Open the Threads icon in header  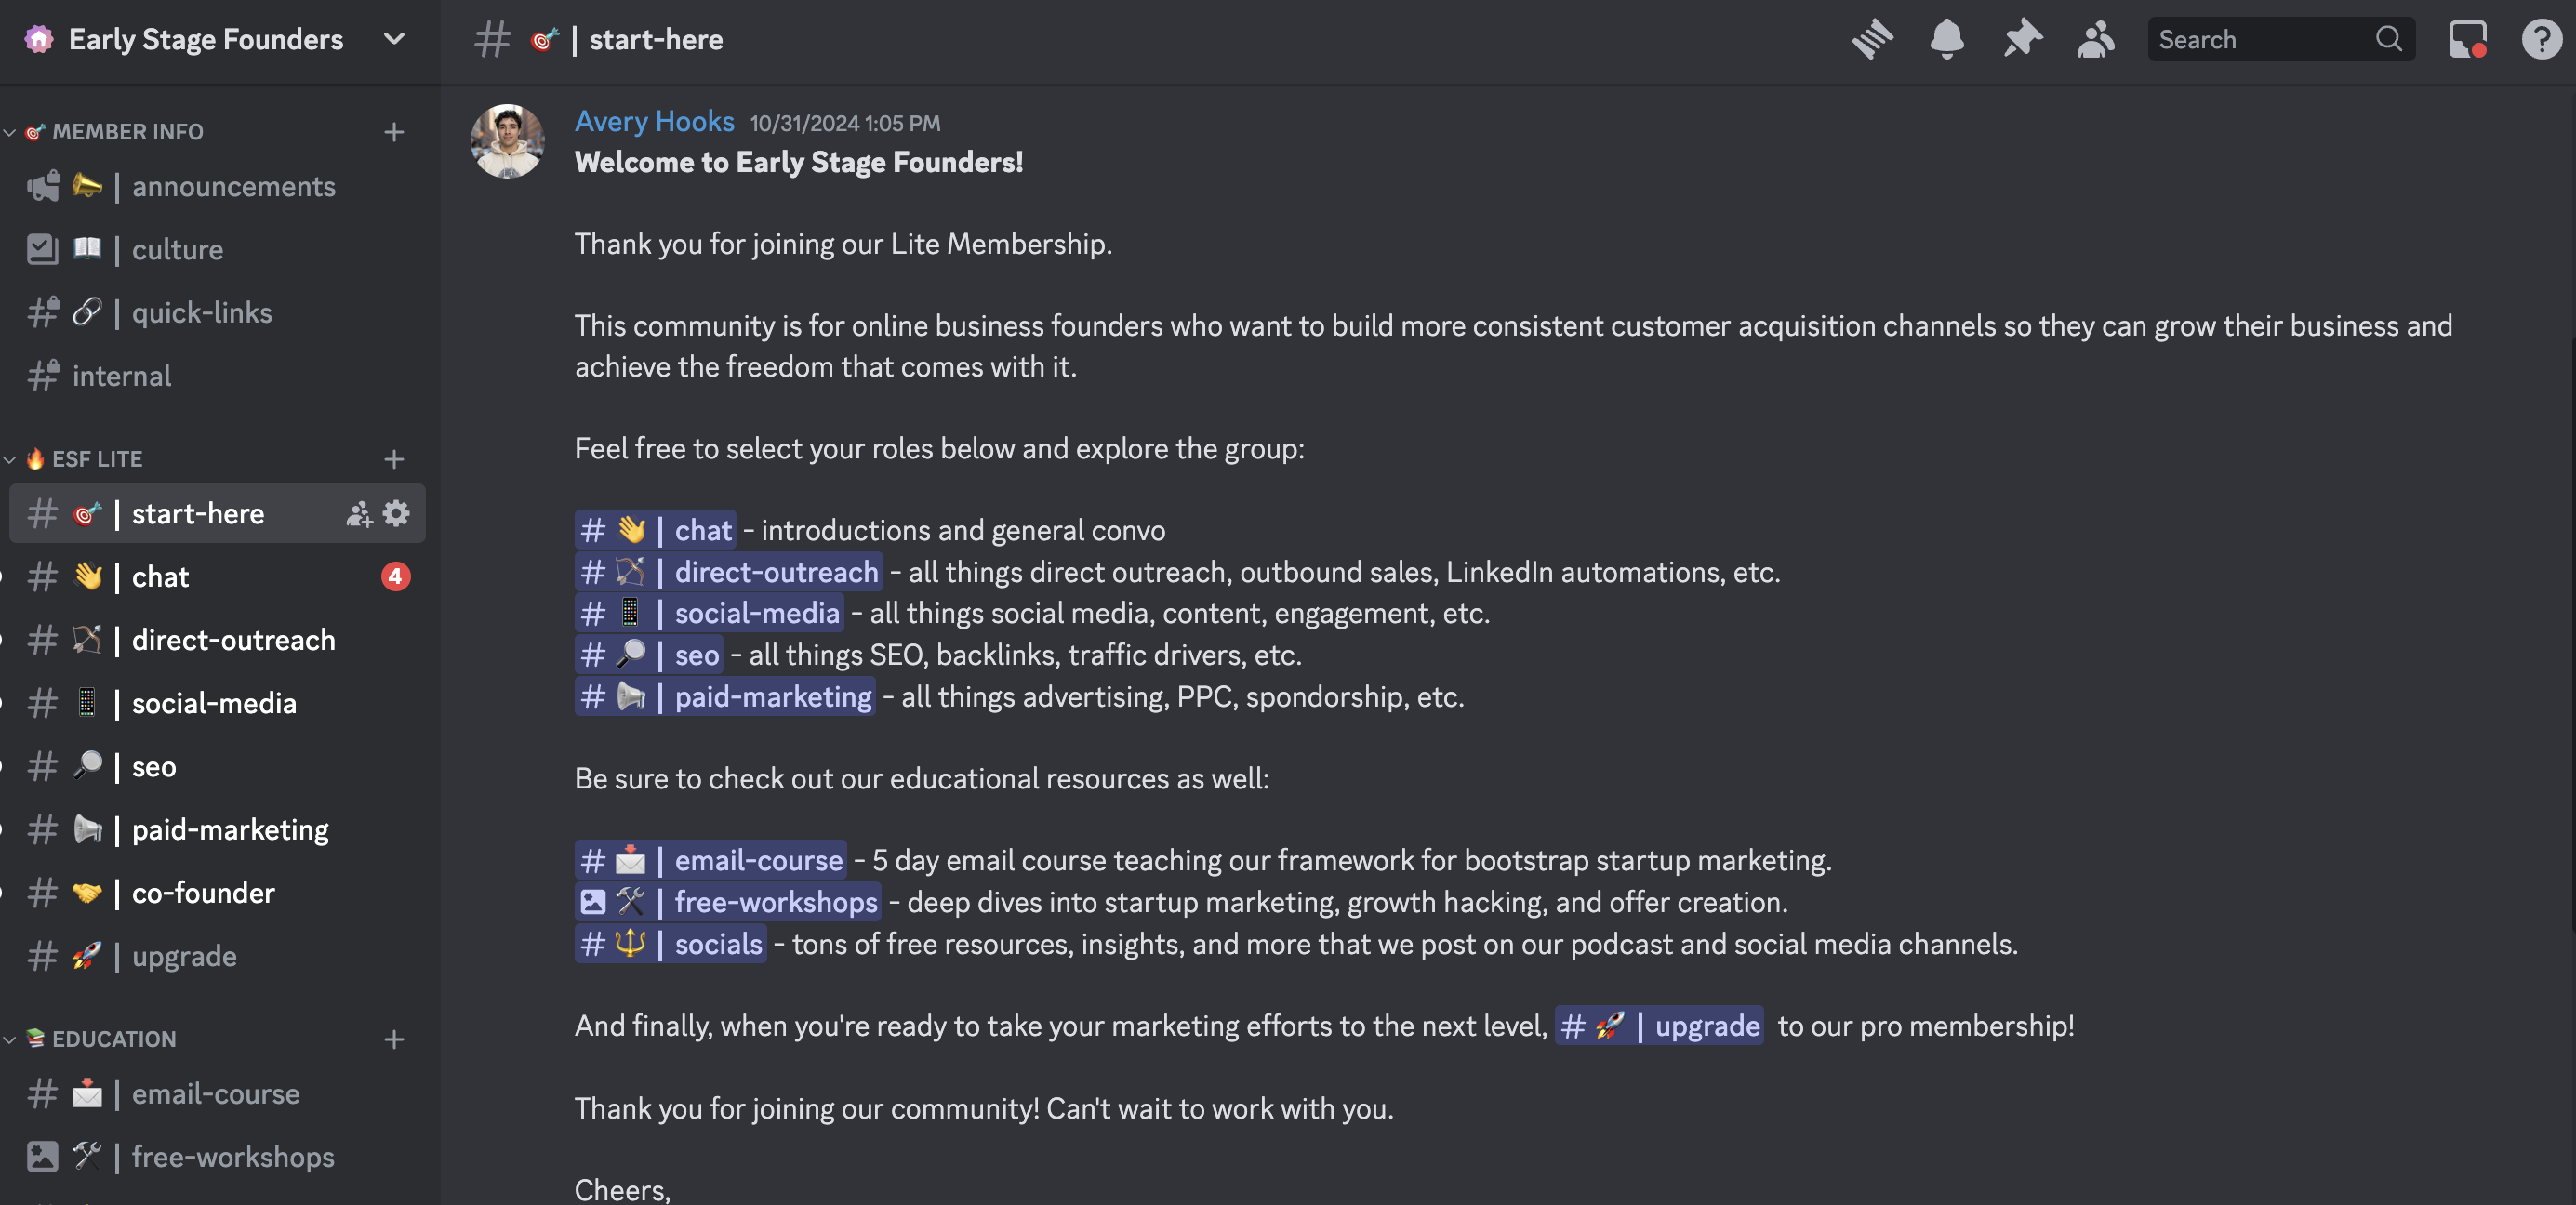[1872, 40]
